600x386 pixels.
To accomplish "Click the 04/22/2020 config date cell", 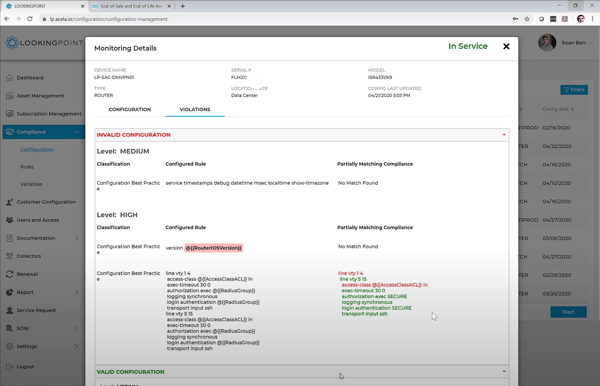I will coord(557,146).
